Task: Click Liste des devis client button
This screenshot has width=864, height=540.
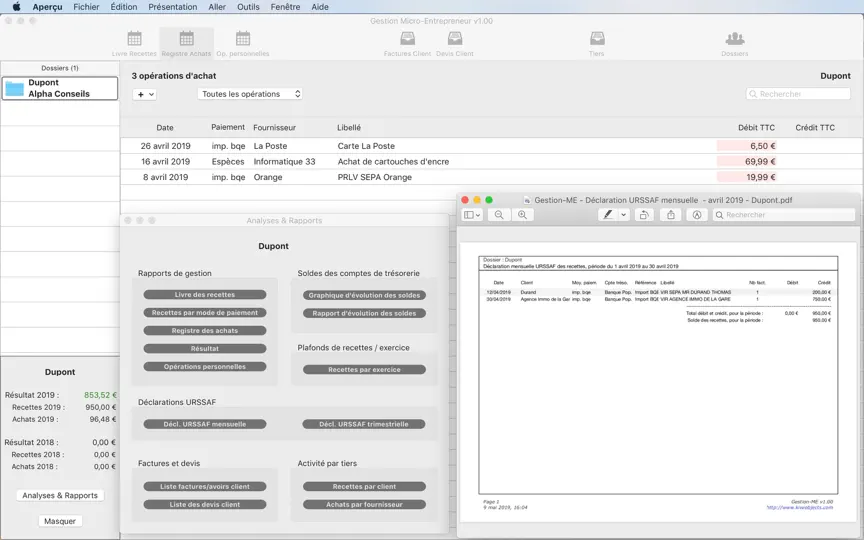Action: click(205, 504)
